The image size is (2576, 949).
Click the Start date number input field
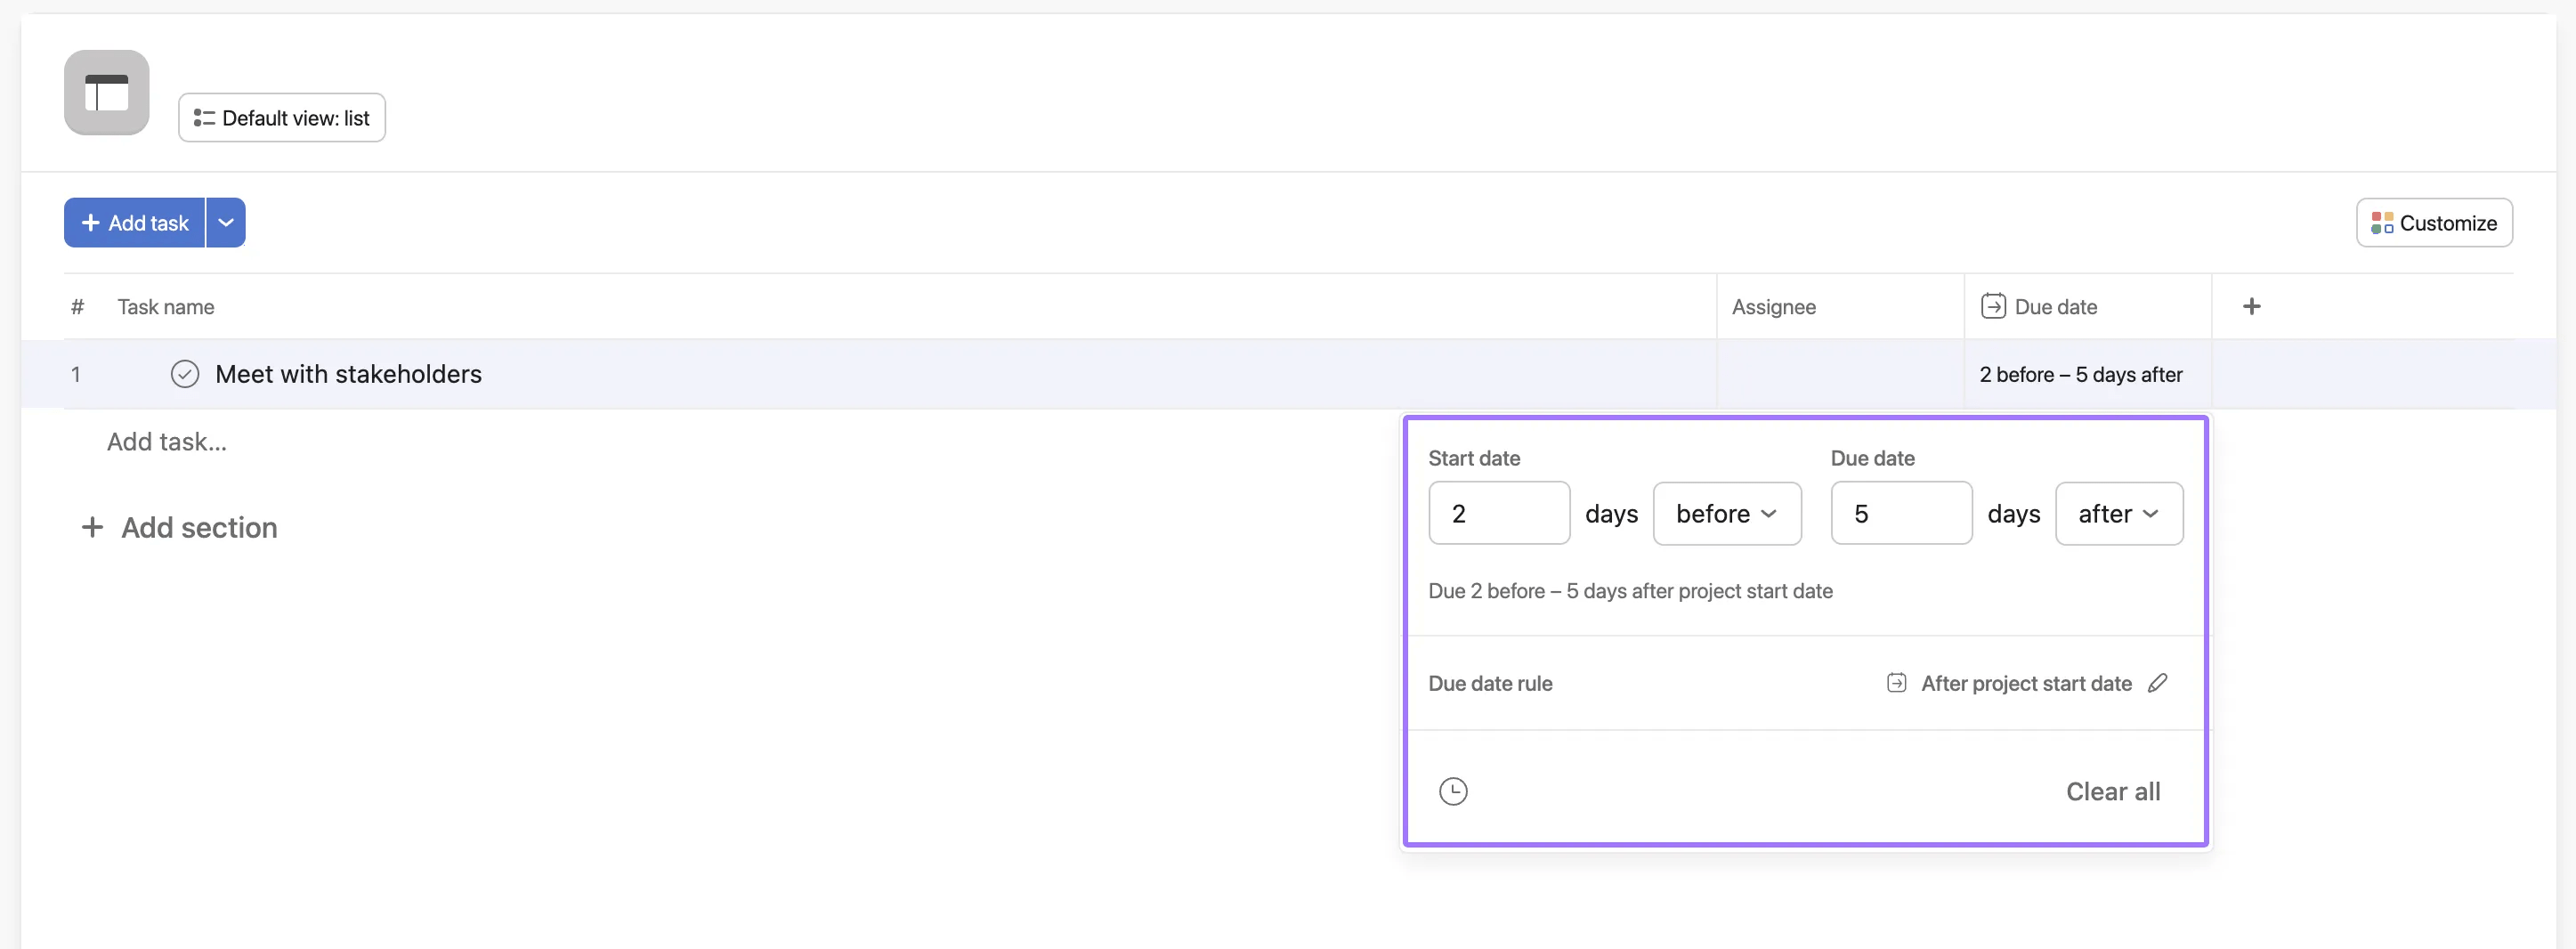[1498, 513]
